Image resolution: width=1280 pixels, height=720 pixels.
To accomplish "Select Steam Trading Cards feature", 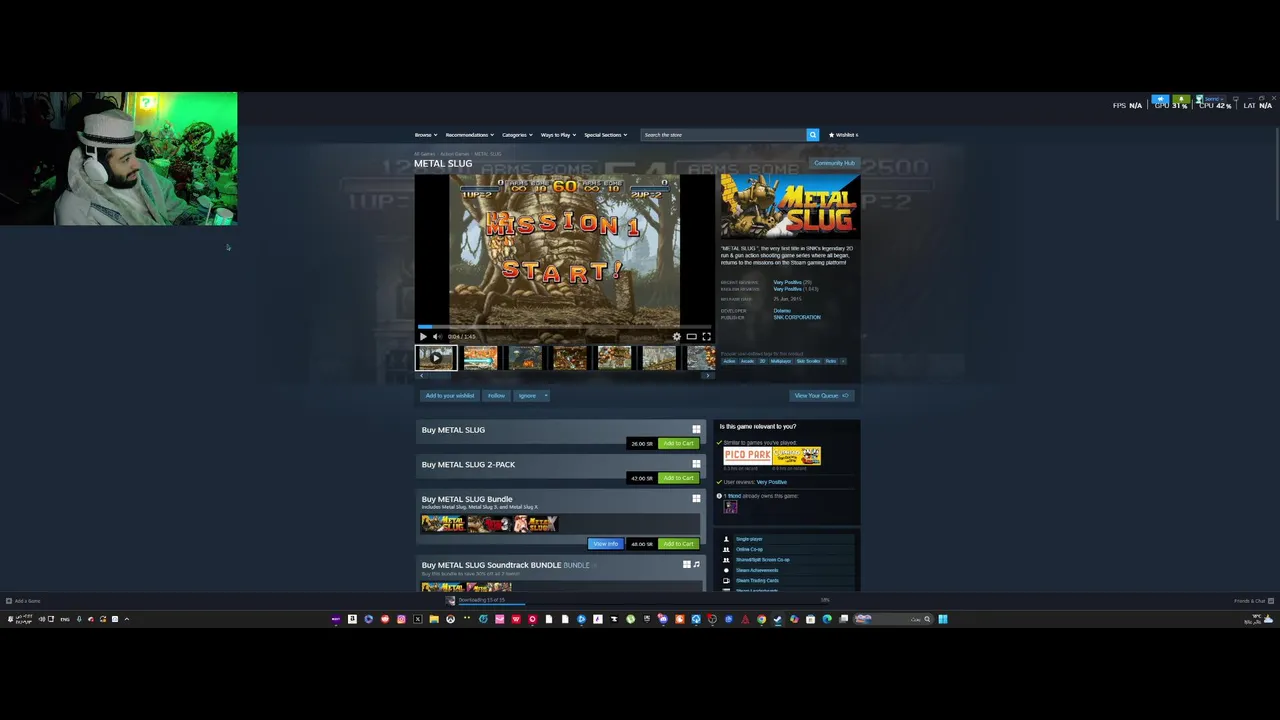I will click(x=757, y=580).
